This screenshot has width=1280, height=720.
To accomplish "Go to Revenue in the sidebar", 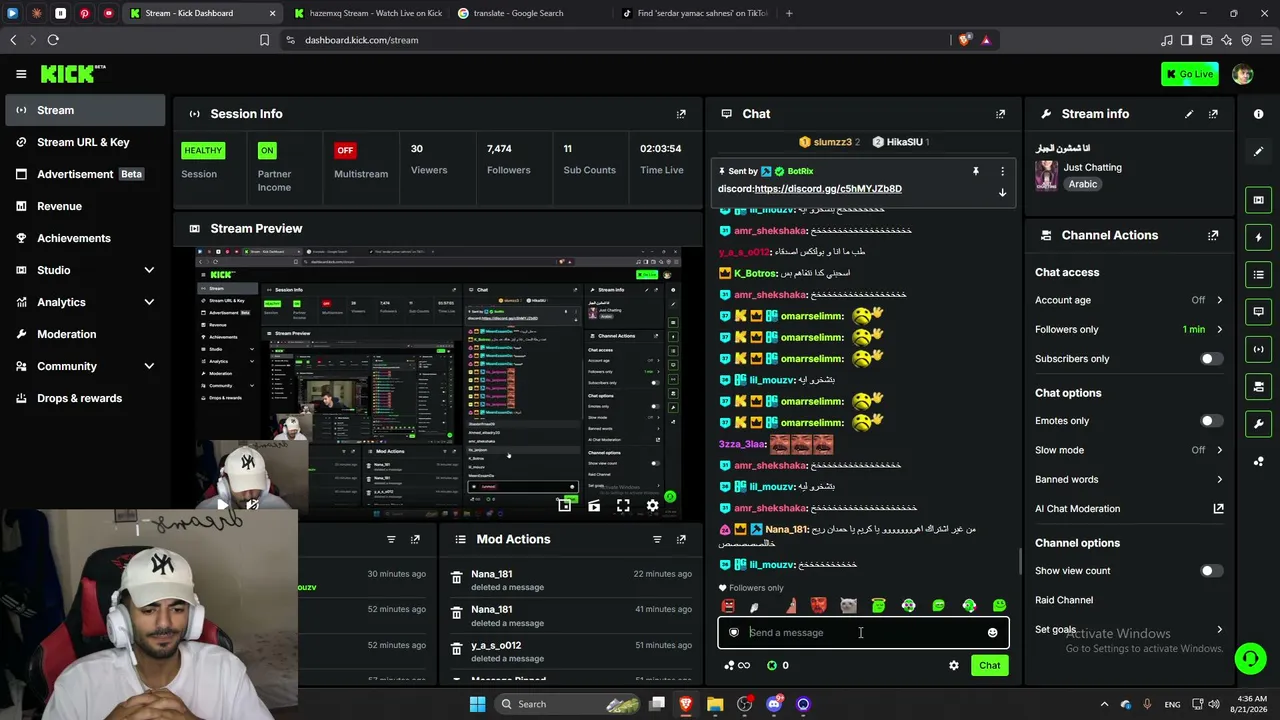I will click(85, 206).
